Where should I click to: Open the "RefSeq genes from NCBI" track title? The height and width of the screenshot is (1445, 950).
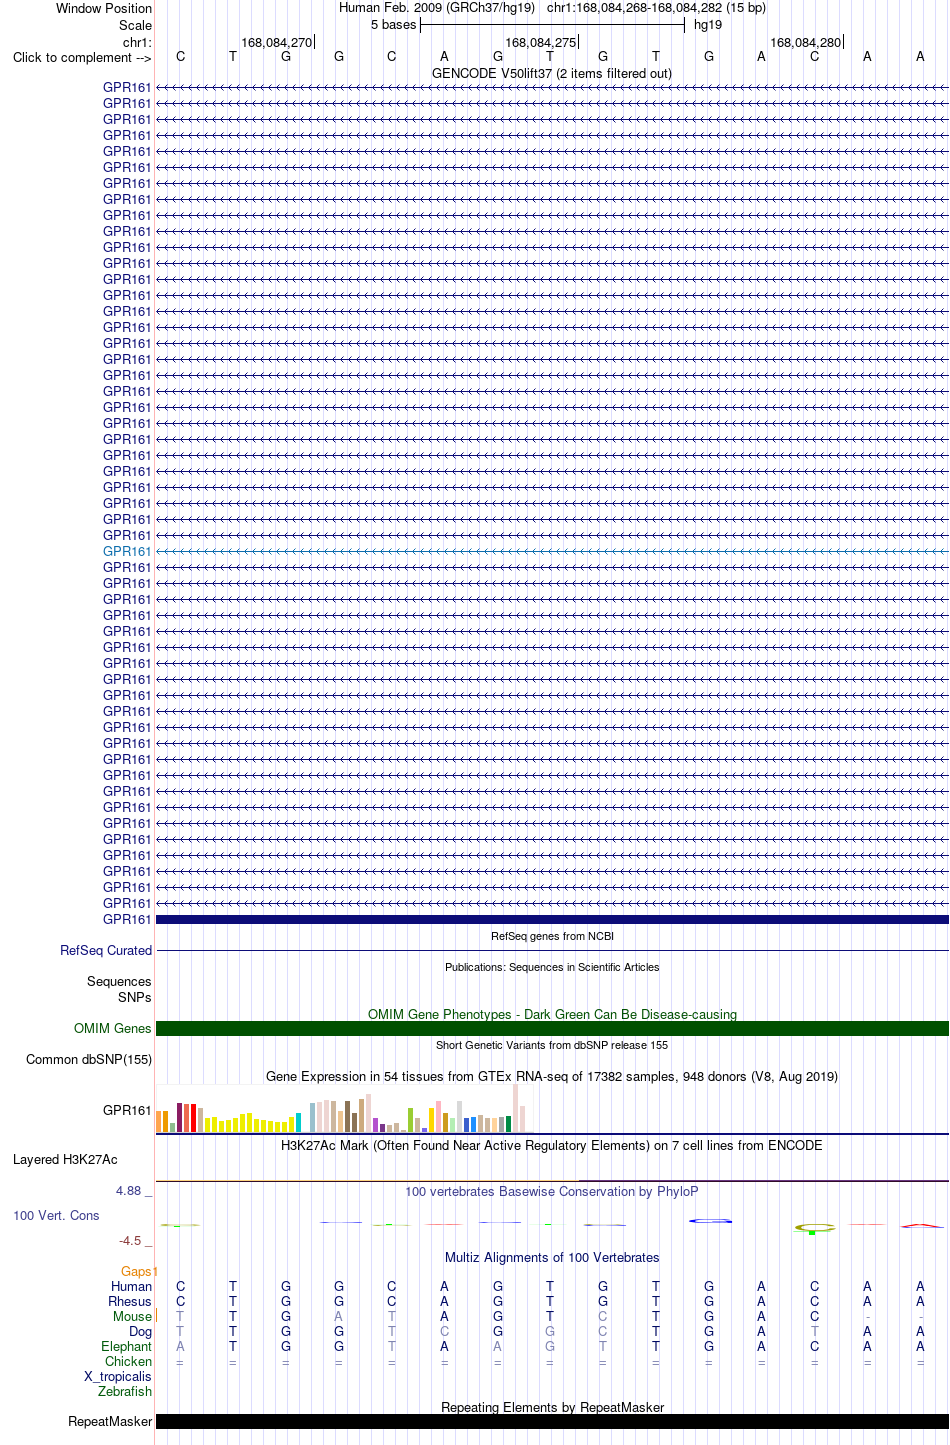[552, 936]
